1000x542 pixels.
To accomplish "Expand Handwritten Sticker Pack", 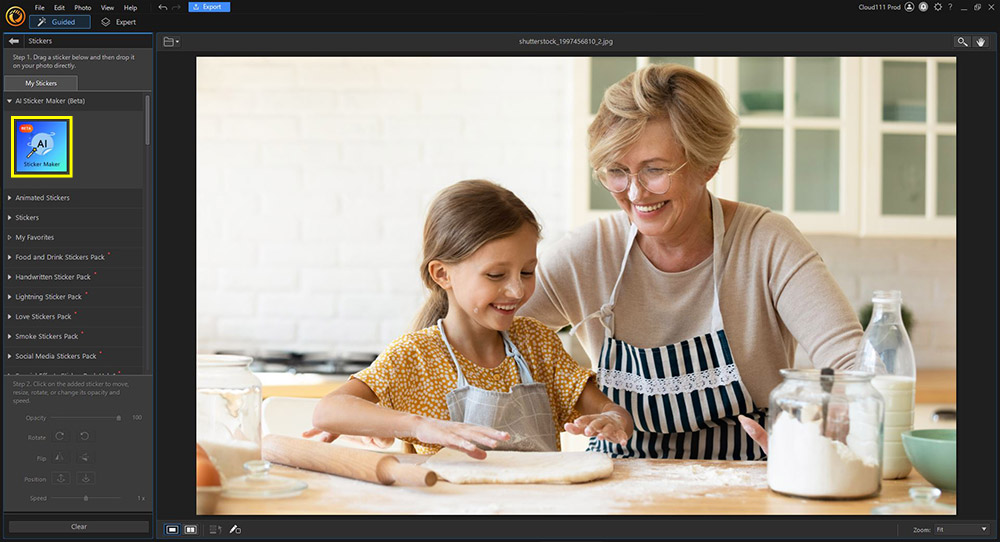I will [74, 277].
